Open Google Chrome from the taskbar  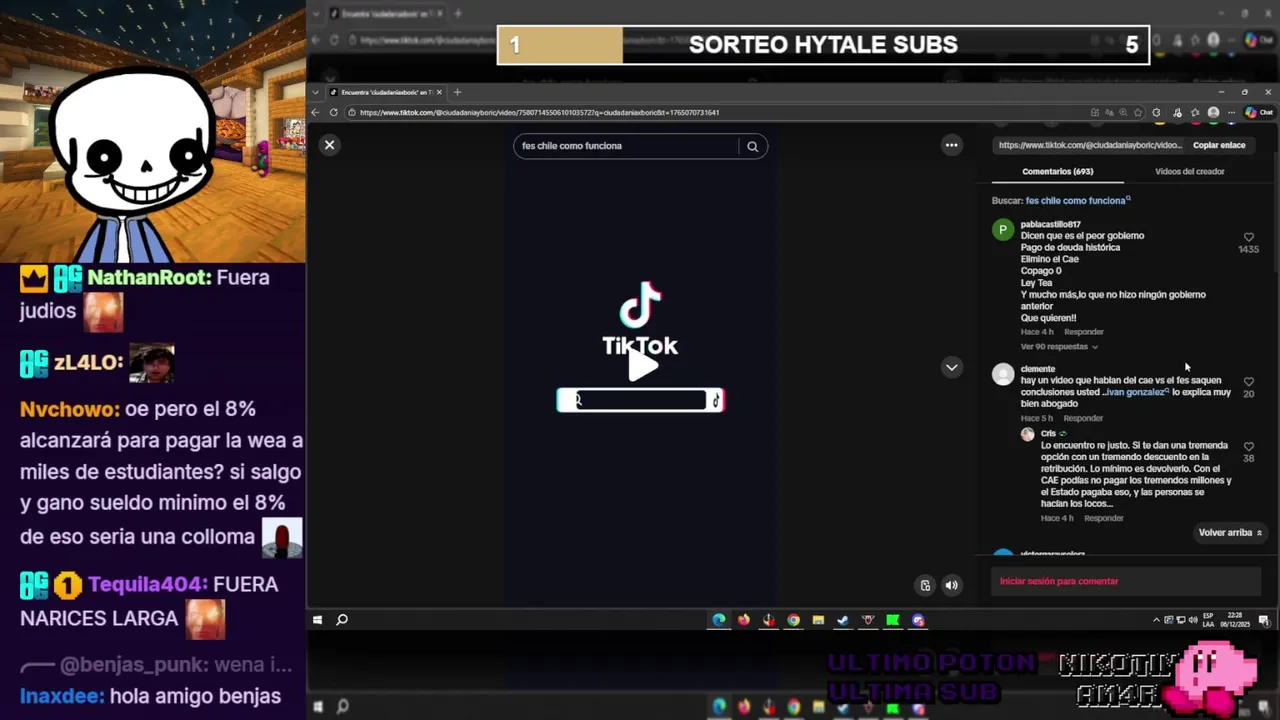coord(793,620)
